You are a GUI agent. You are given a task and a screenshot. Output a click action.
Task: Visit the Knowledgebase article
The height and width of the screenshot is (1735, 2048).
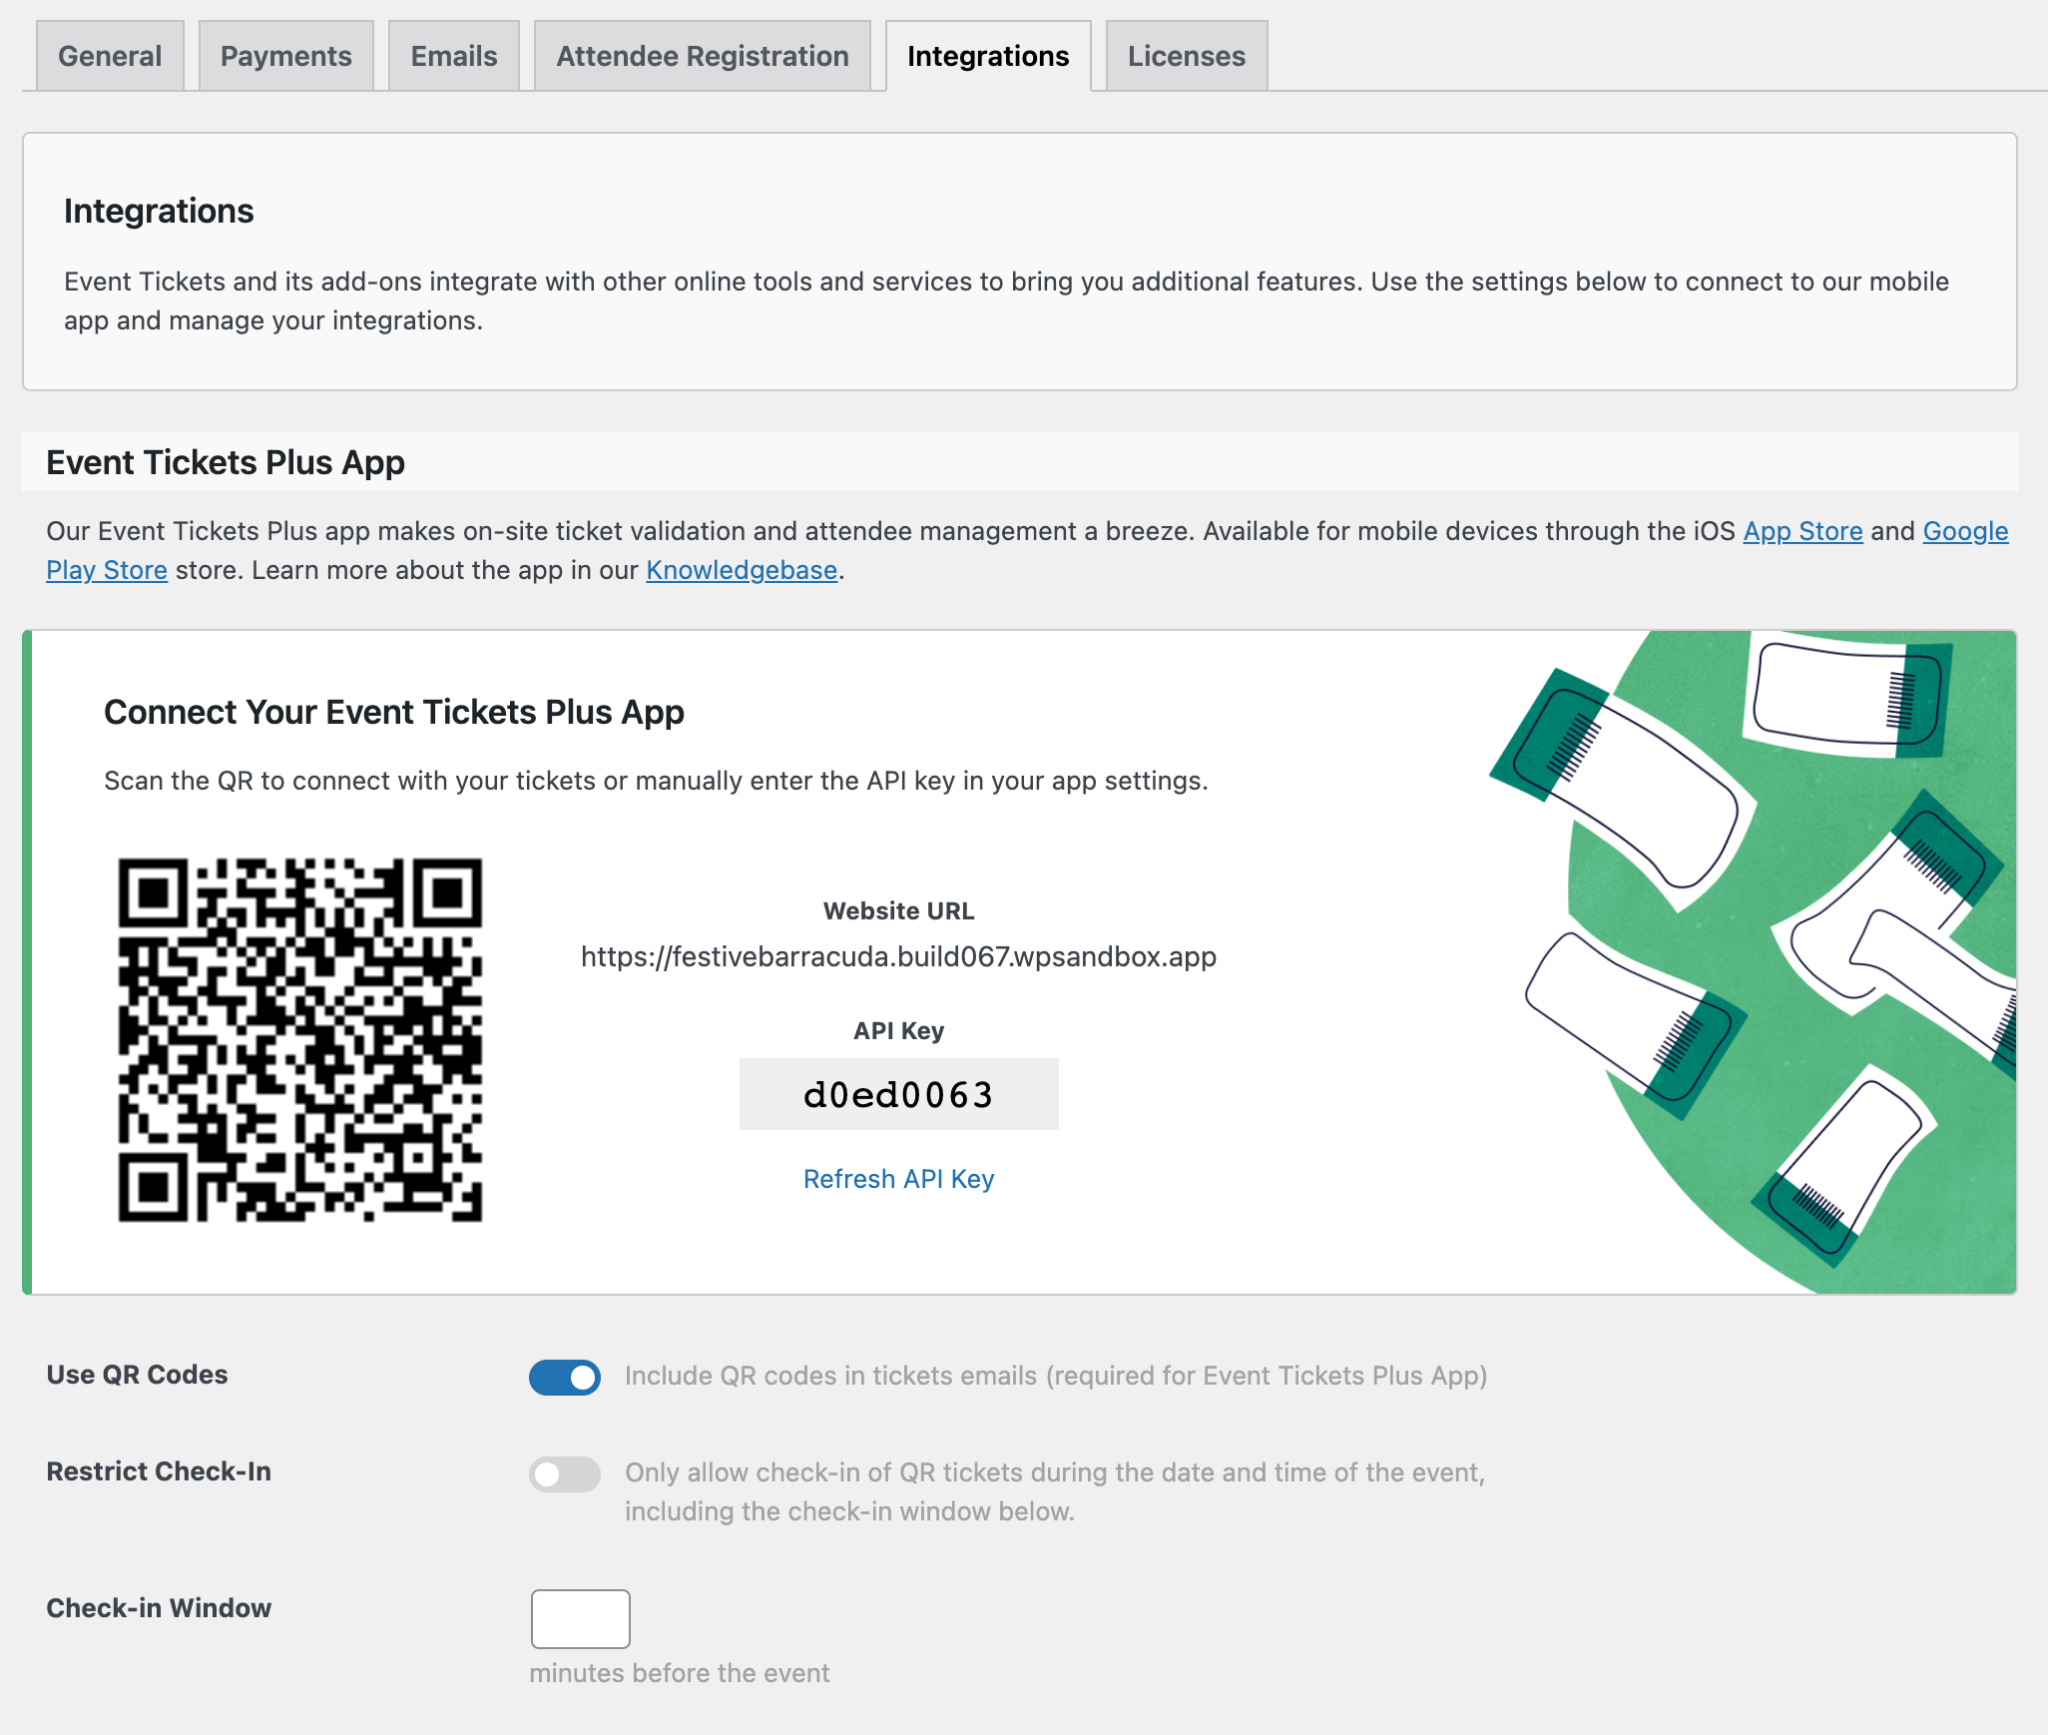(x=740, y=569)
